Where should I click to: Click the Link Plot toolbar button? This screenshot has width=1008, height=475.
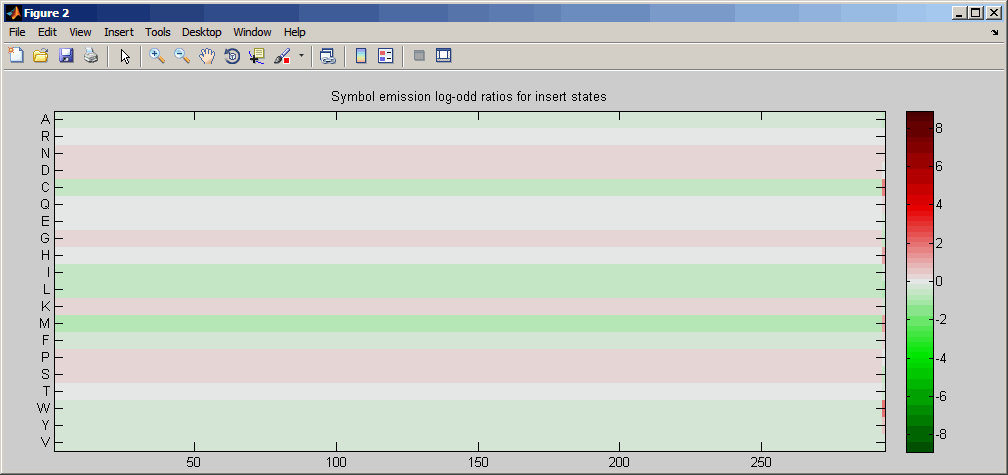(x=328, y=56)
